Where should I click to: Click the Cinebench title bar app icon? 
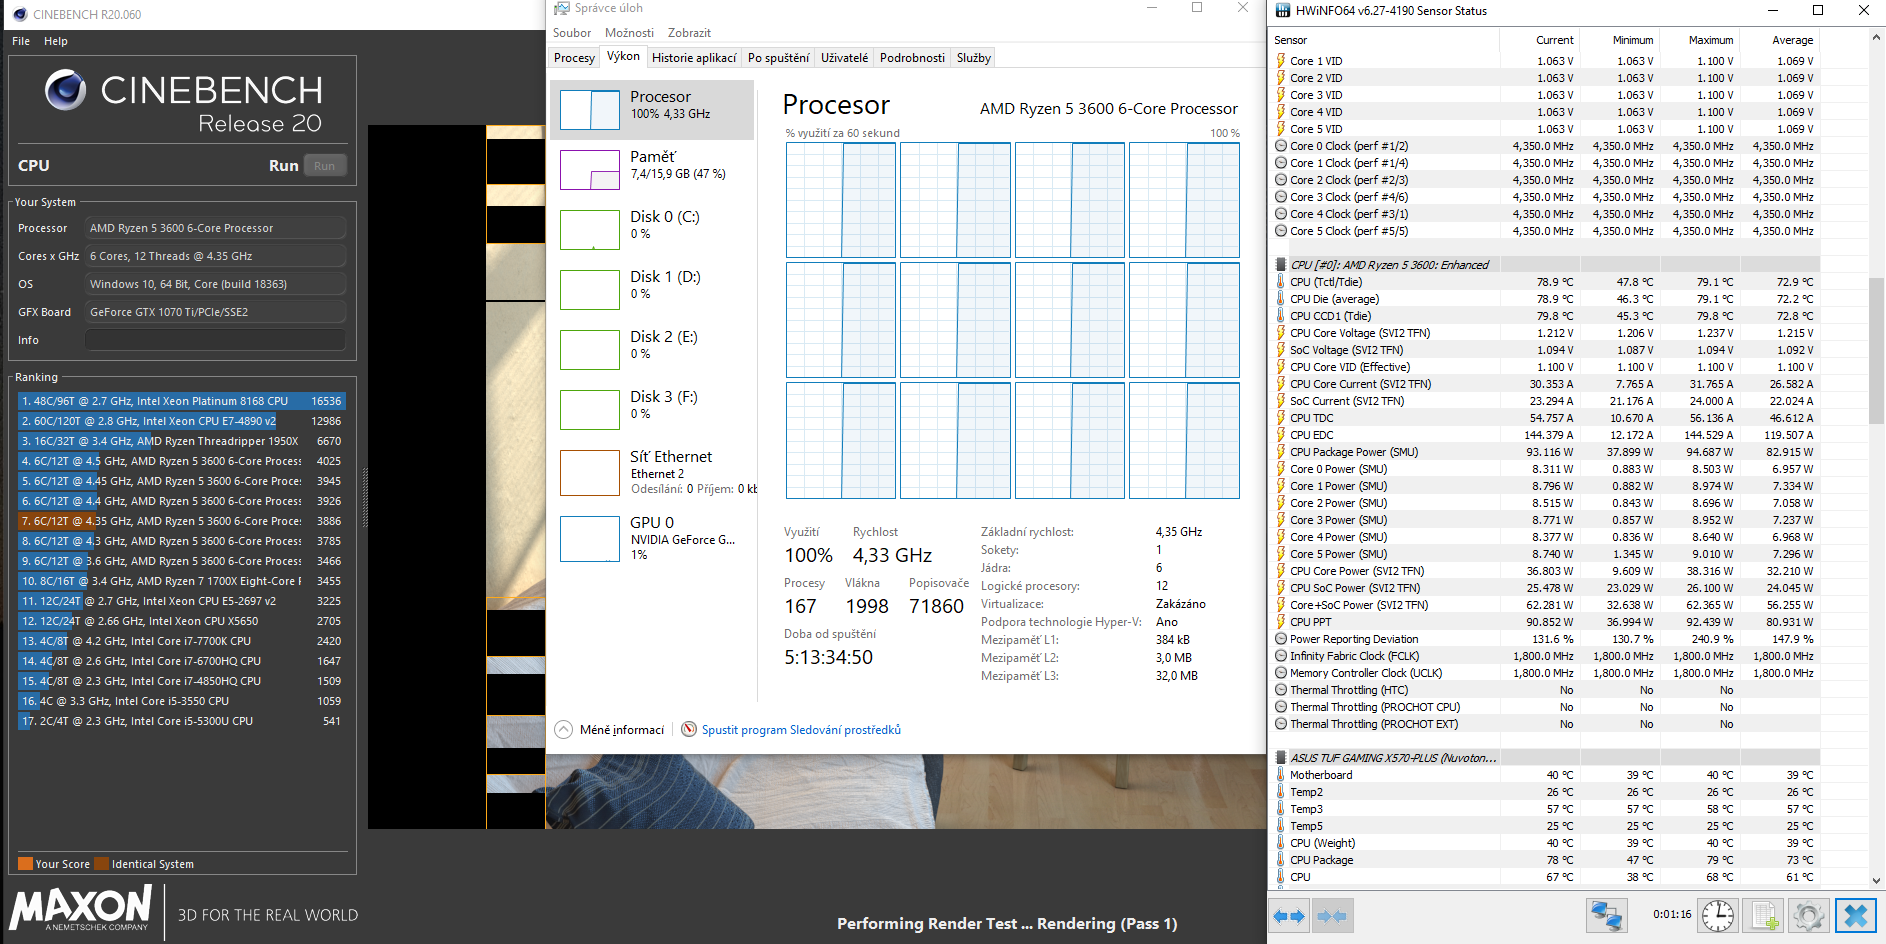point(20,15)
